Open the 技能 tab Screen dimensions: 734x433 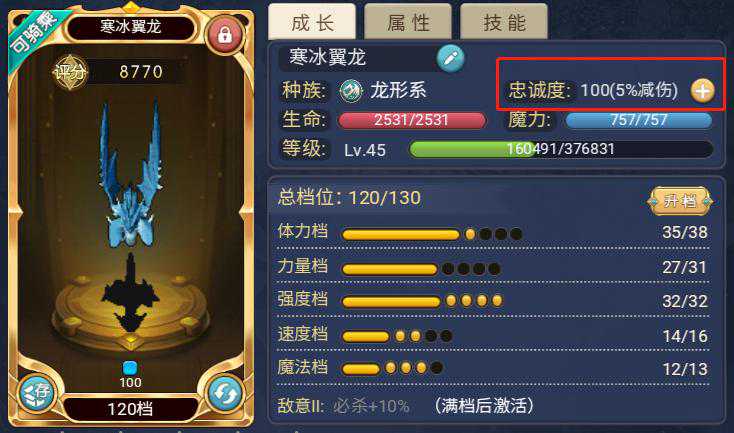(504, 22)
